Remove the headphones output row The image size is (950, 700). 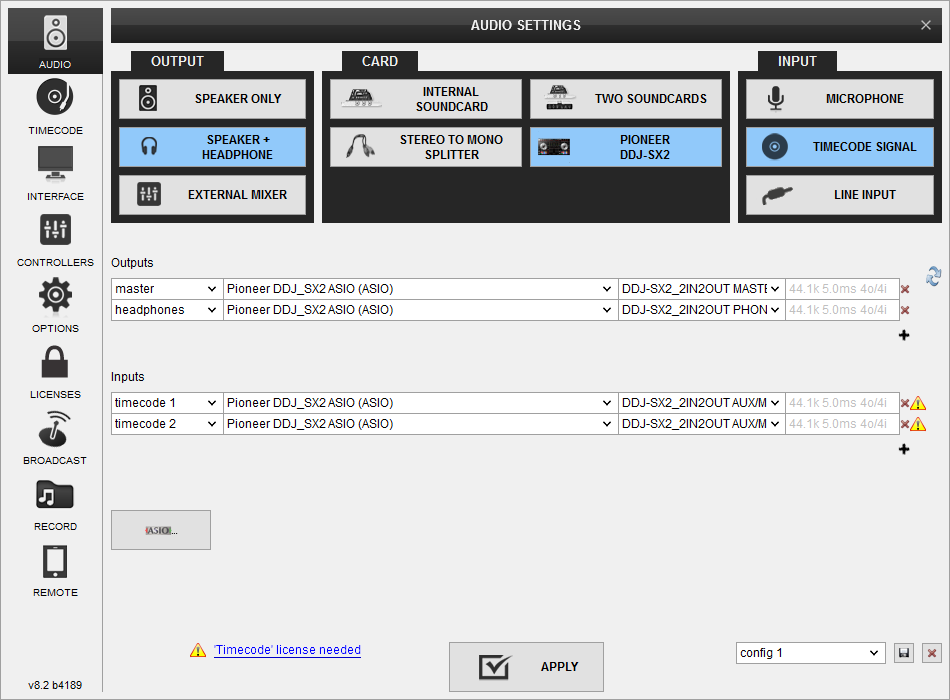[905, 310]
